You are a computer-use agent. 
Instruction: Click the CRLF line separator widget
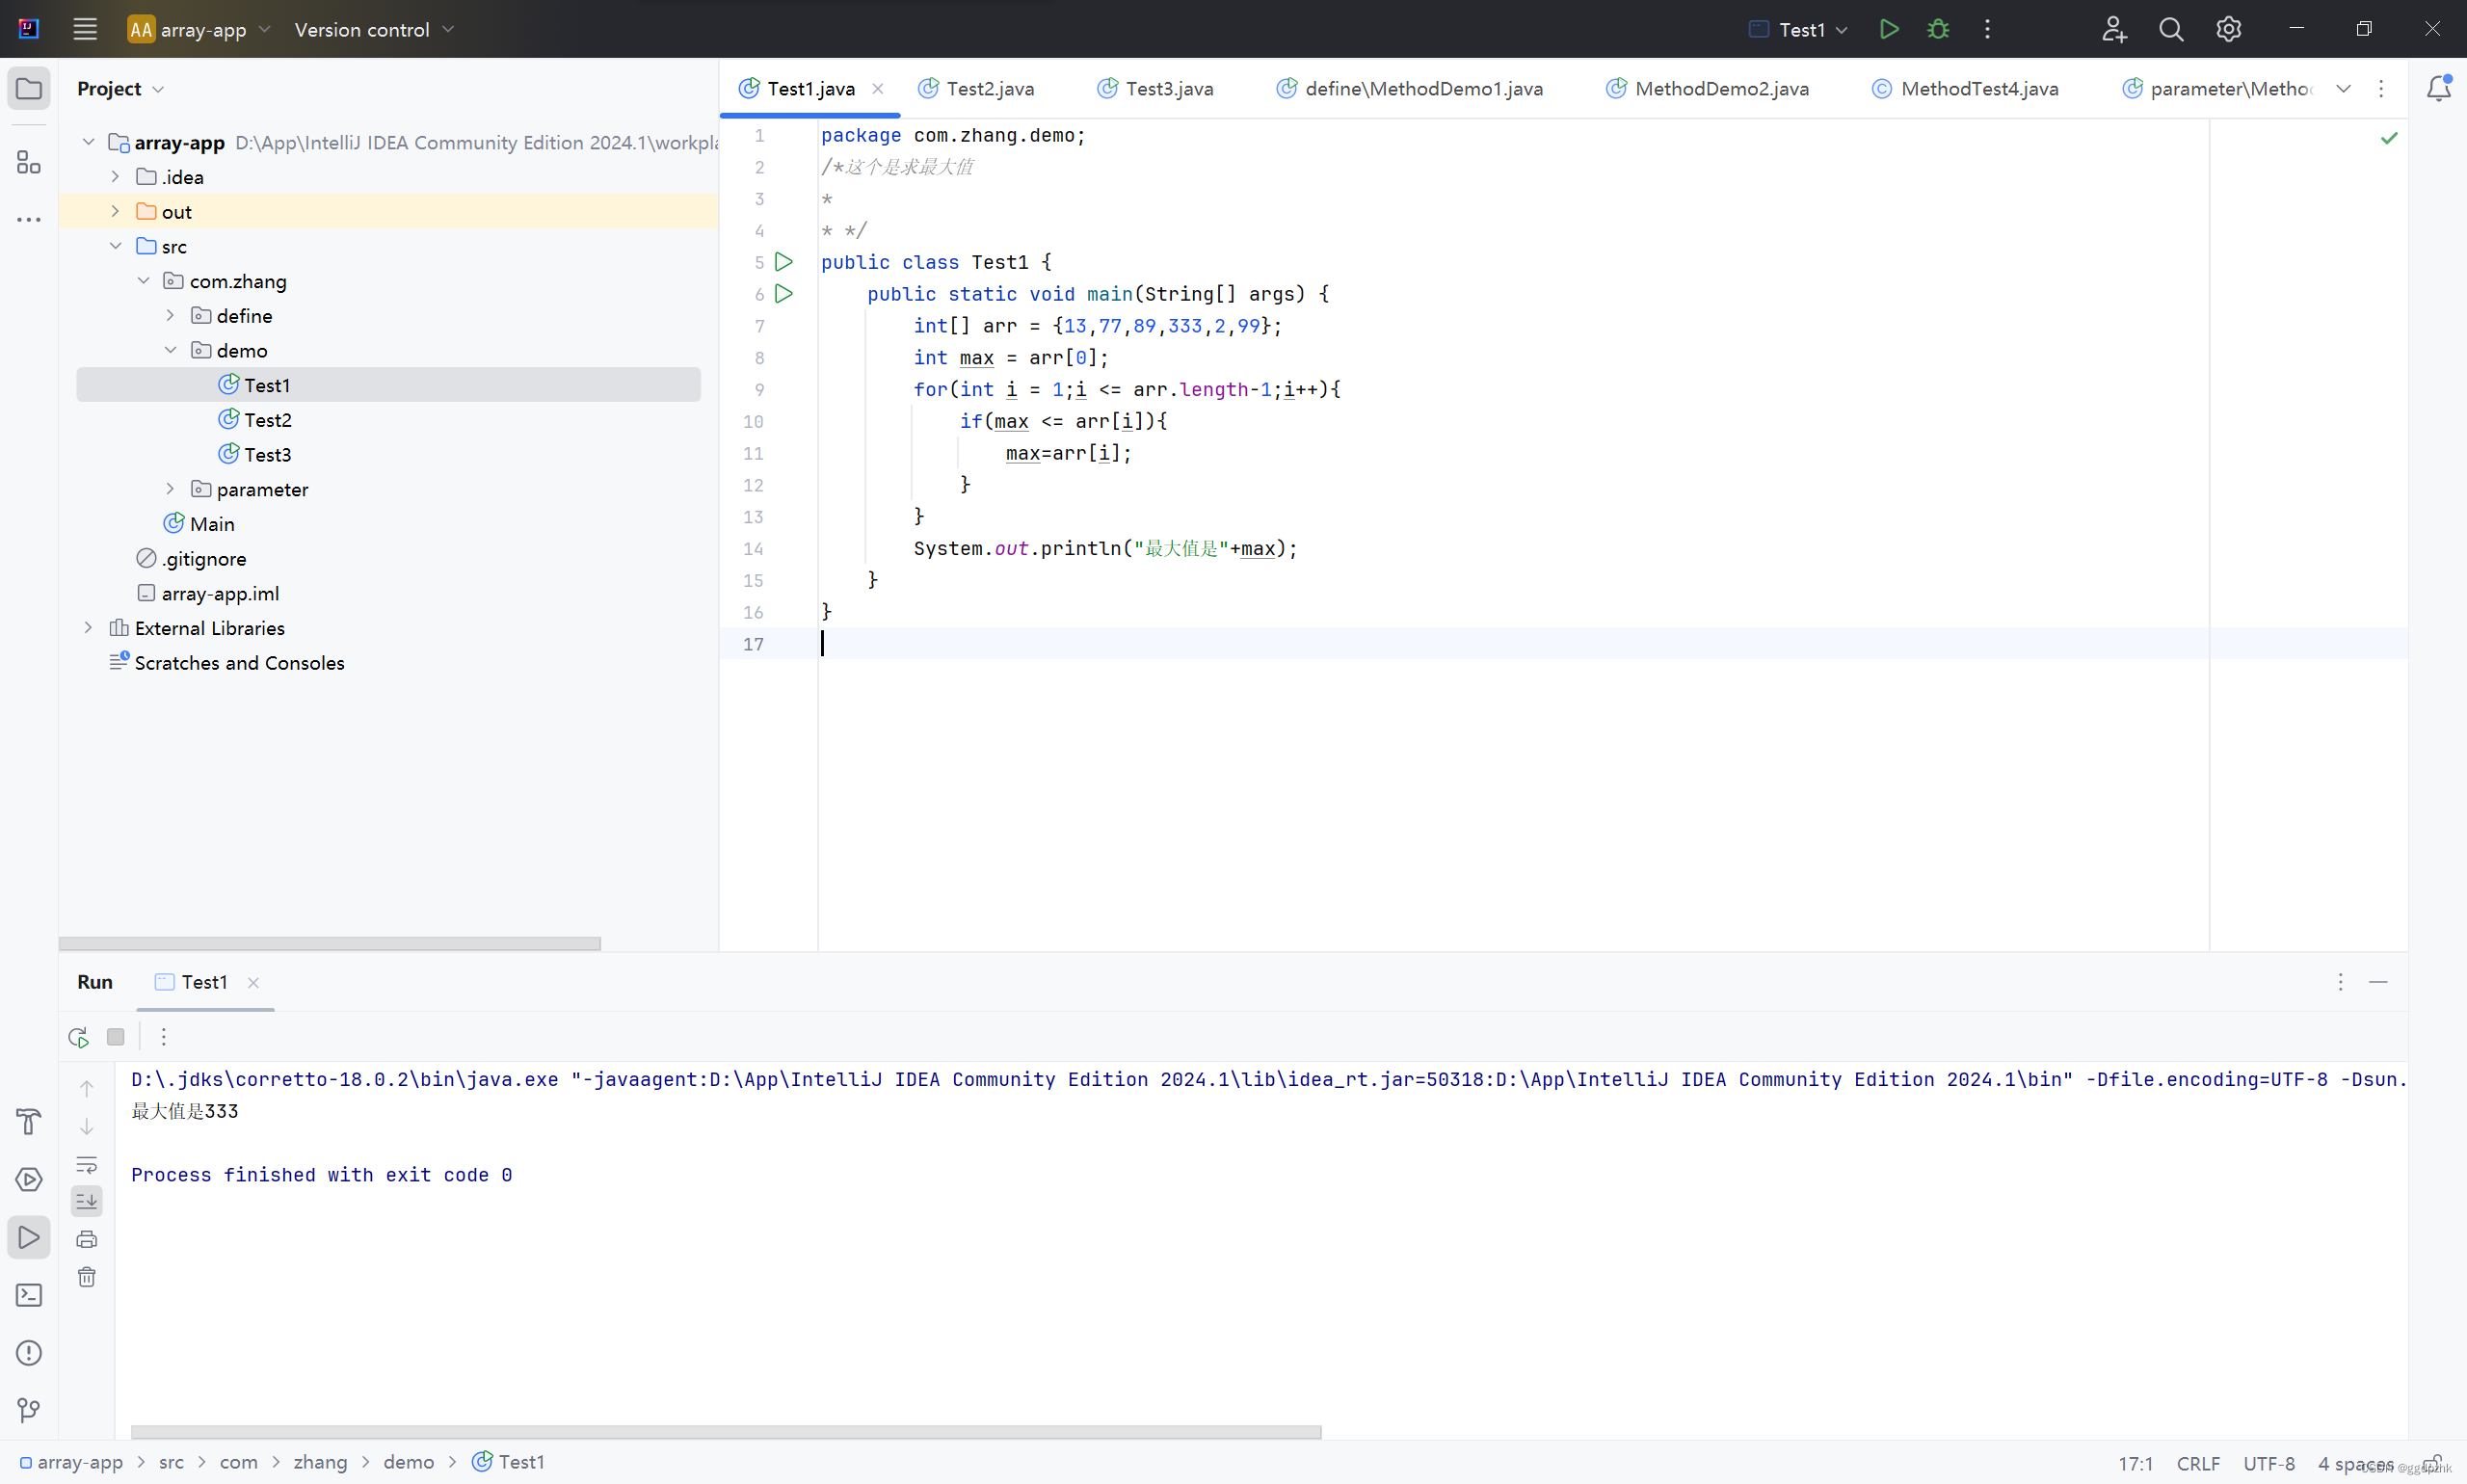(x=2198, y=1463)
